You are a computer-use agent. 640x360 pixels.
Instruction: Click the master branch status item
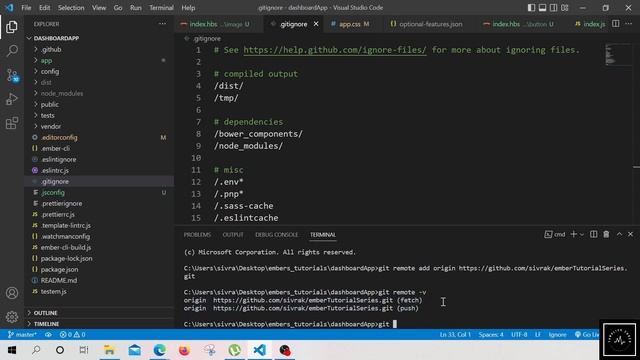pyautogui.click(x=22, y=335)
